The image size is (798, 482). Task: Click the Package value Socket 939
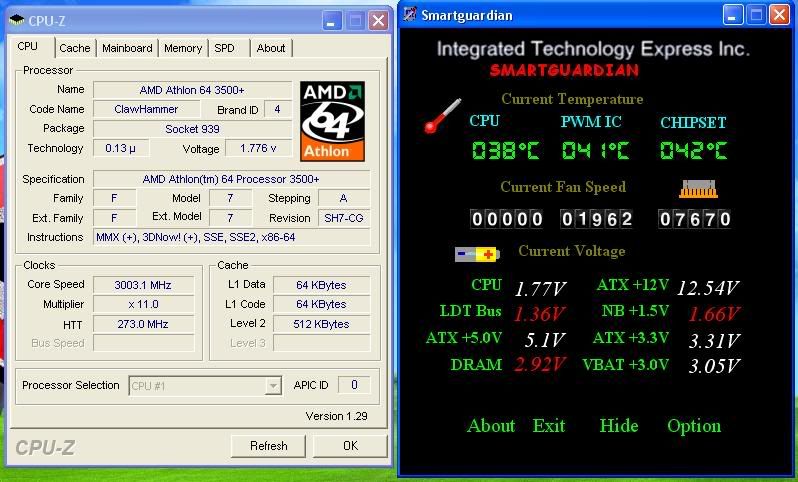click(192, 129)
